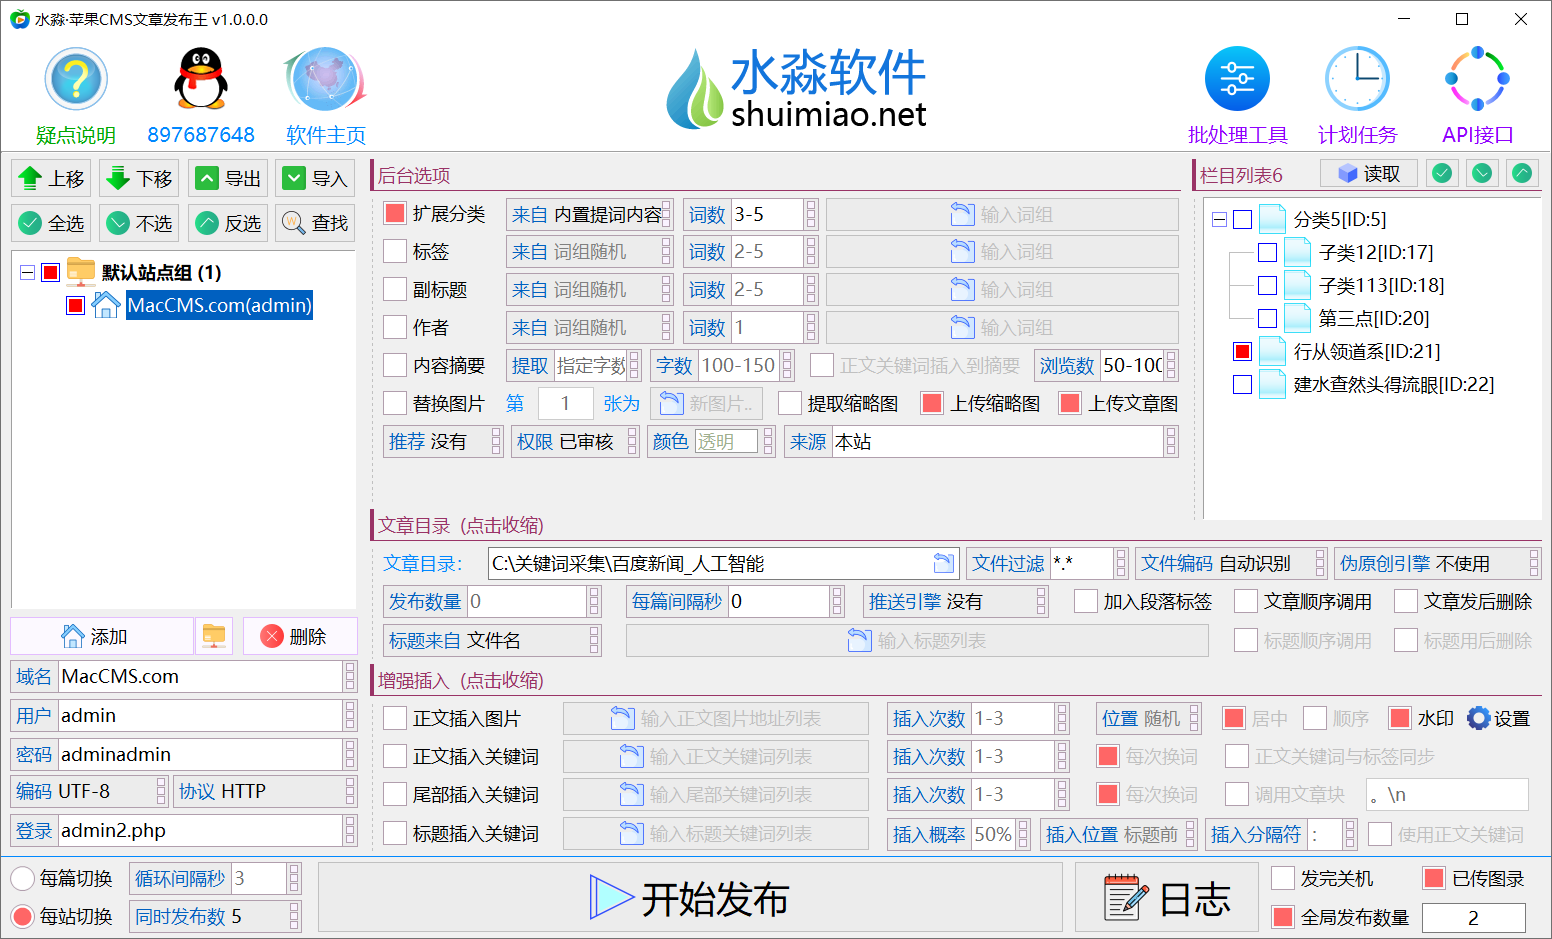The height and width of the screenshot is (939, 1552).
Task: Open the 批处理工具 sliders icon
Action: coord(1237,79)
